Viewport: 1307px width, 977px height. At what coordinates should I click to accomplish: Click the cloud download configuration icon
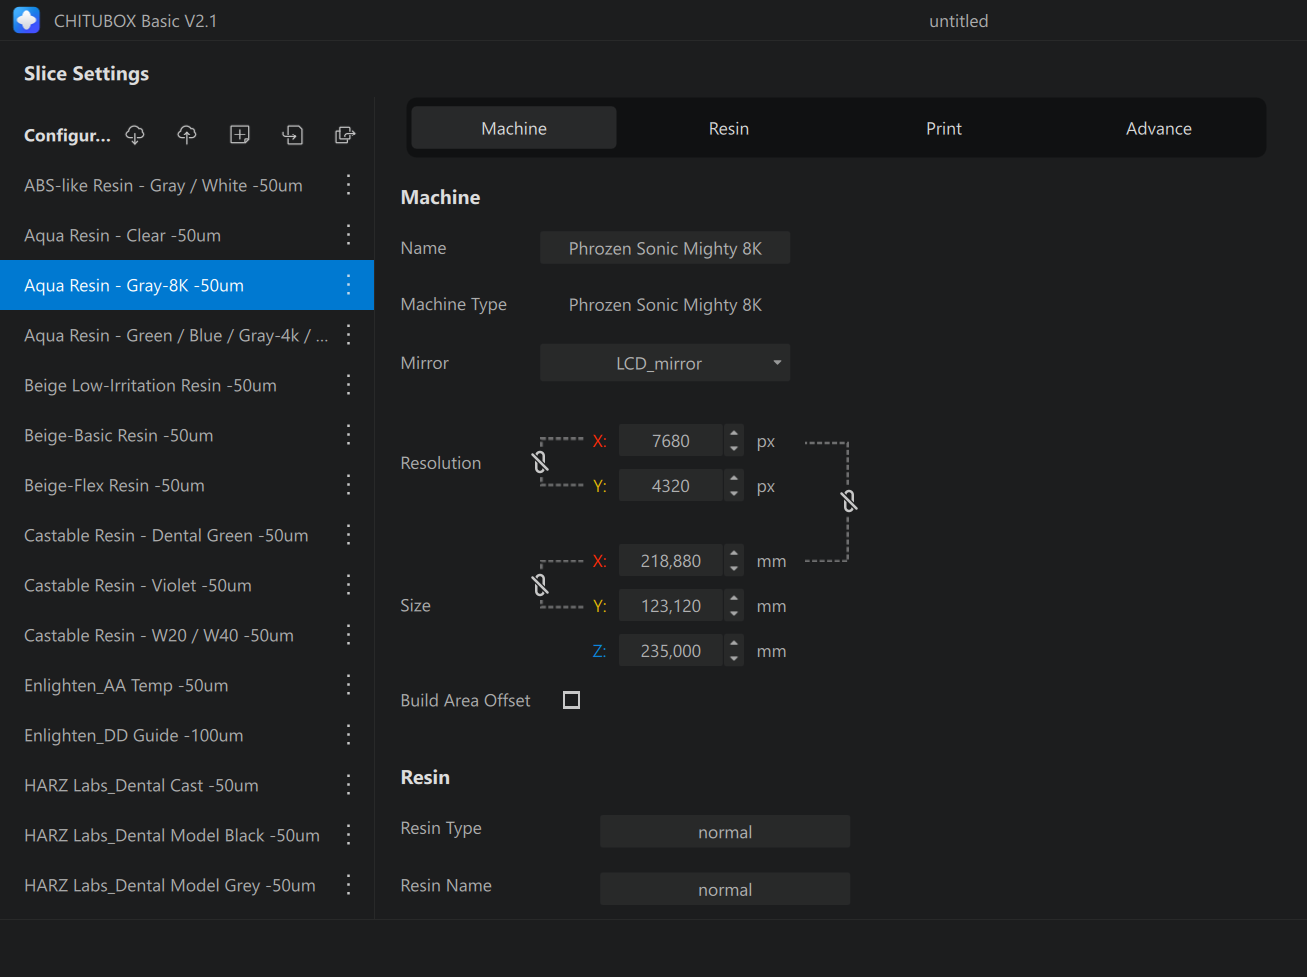pyautogui.click(x=135, y=135)
